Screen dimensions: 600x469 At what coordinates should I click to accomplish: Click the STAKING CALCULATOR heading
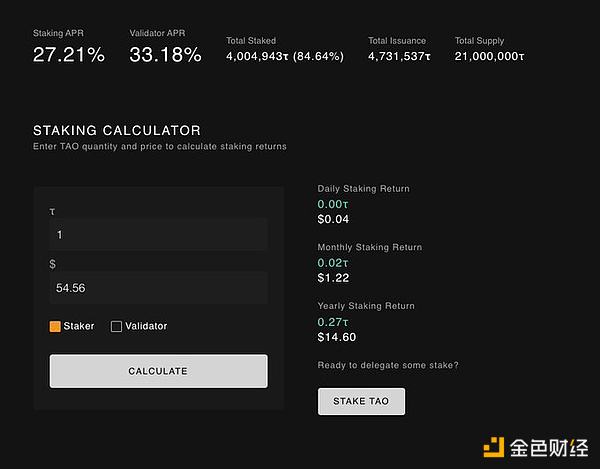pos(116,130)
